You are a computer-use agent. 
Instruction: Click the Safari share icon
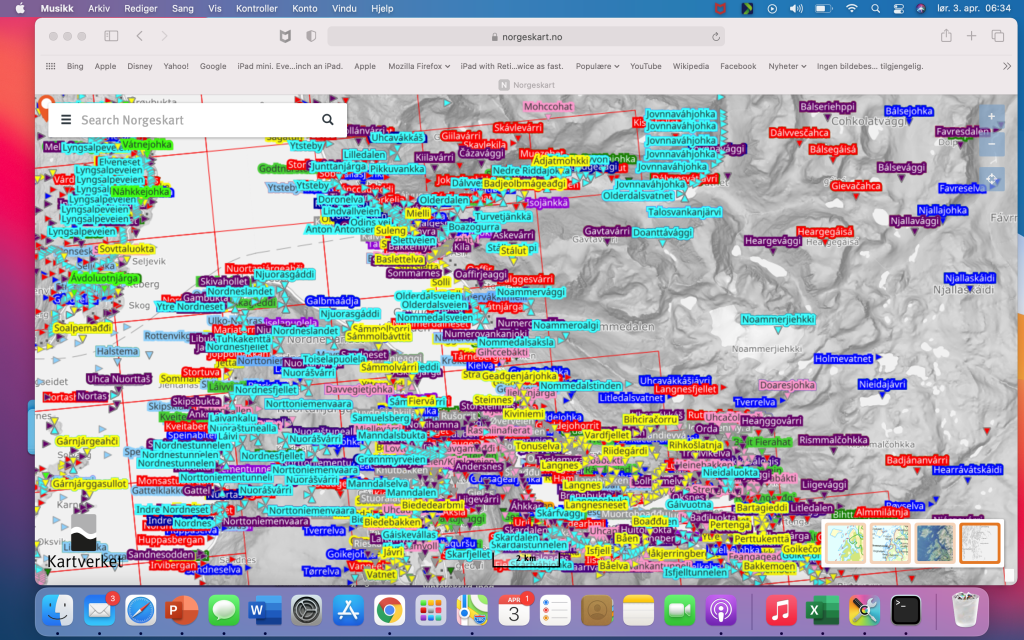tap(946, 36)
